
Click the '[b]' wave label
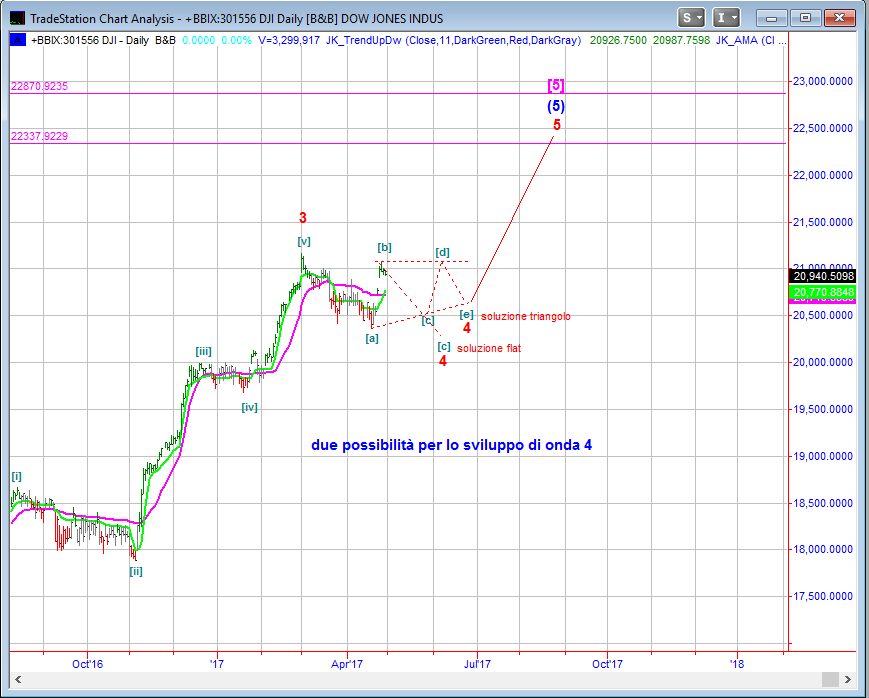(385, 247)
